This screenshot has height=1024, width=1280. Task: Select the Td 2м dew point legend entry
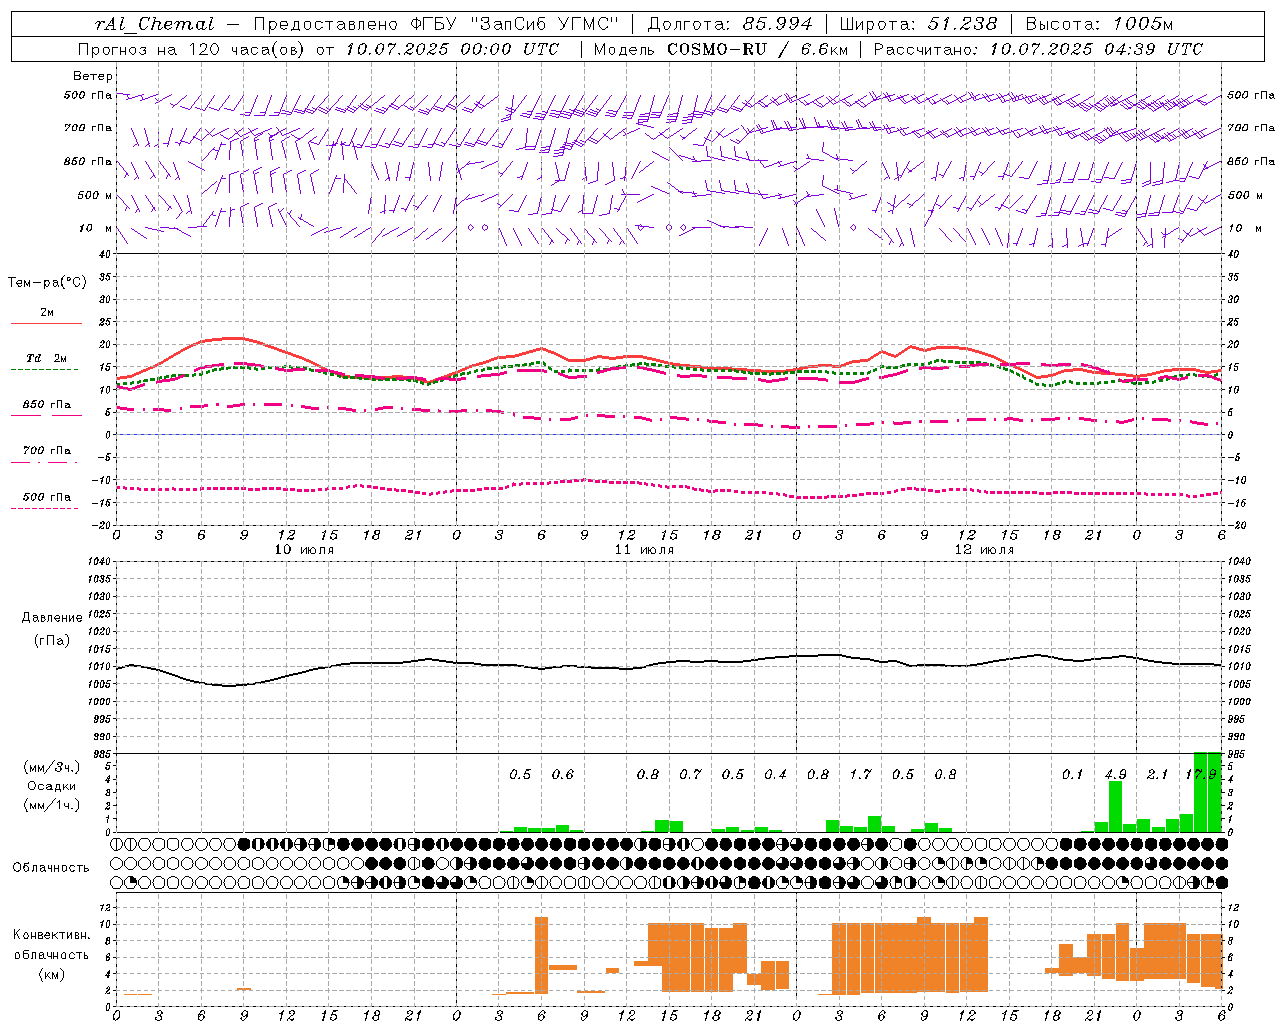[x=47, y=358]
